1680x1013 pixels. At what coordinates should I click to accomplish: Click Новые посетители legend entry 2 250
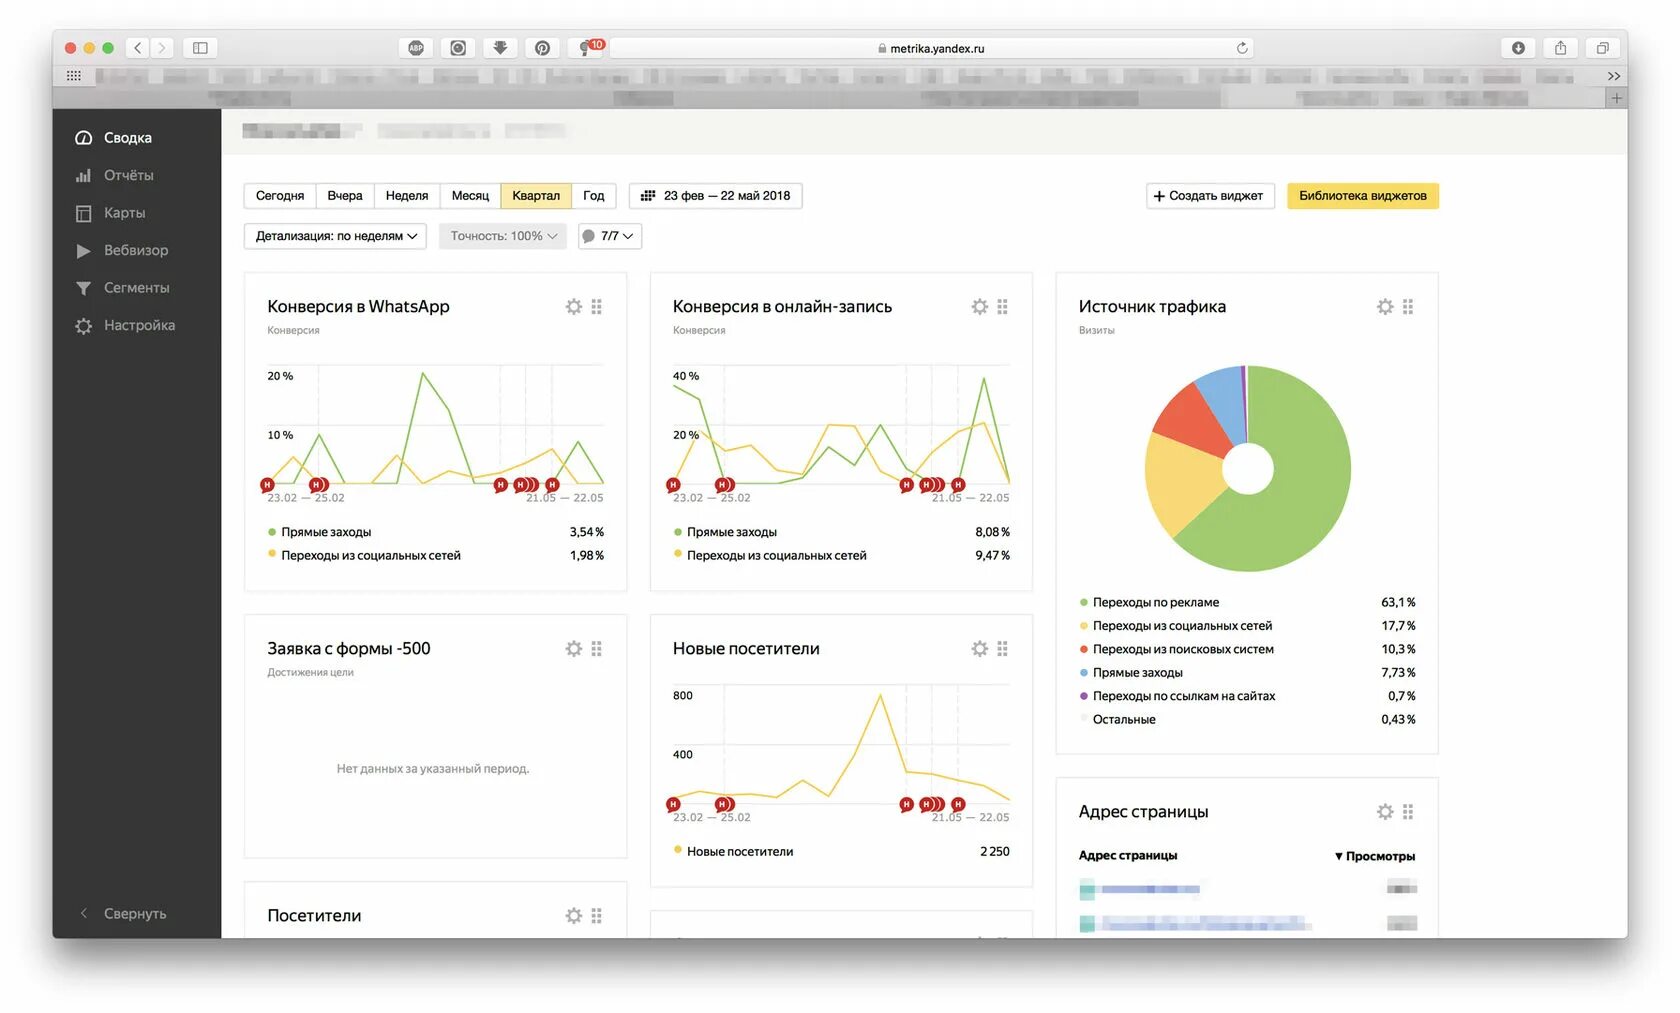pyautogui.click(x=841, y=852)
